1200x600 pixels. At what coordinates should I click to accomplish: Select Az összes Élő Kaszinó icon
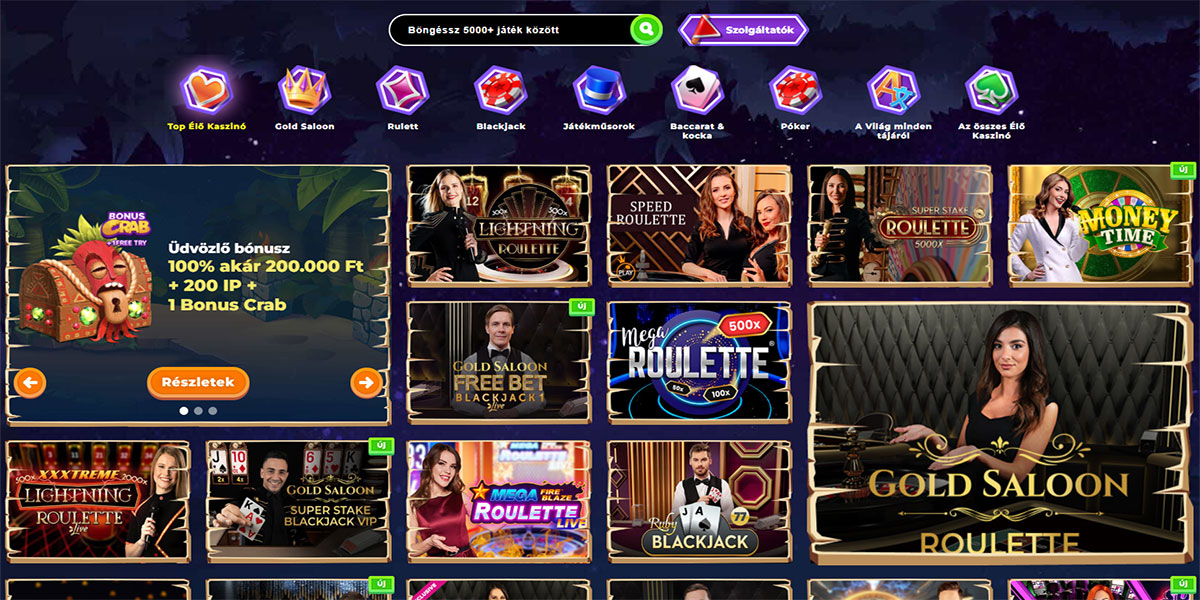coord(991,90)
